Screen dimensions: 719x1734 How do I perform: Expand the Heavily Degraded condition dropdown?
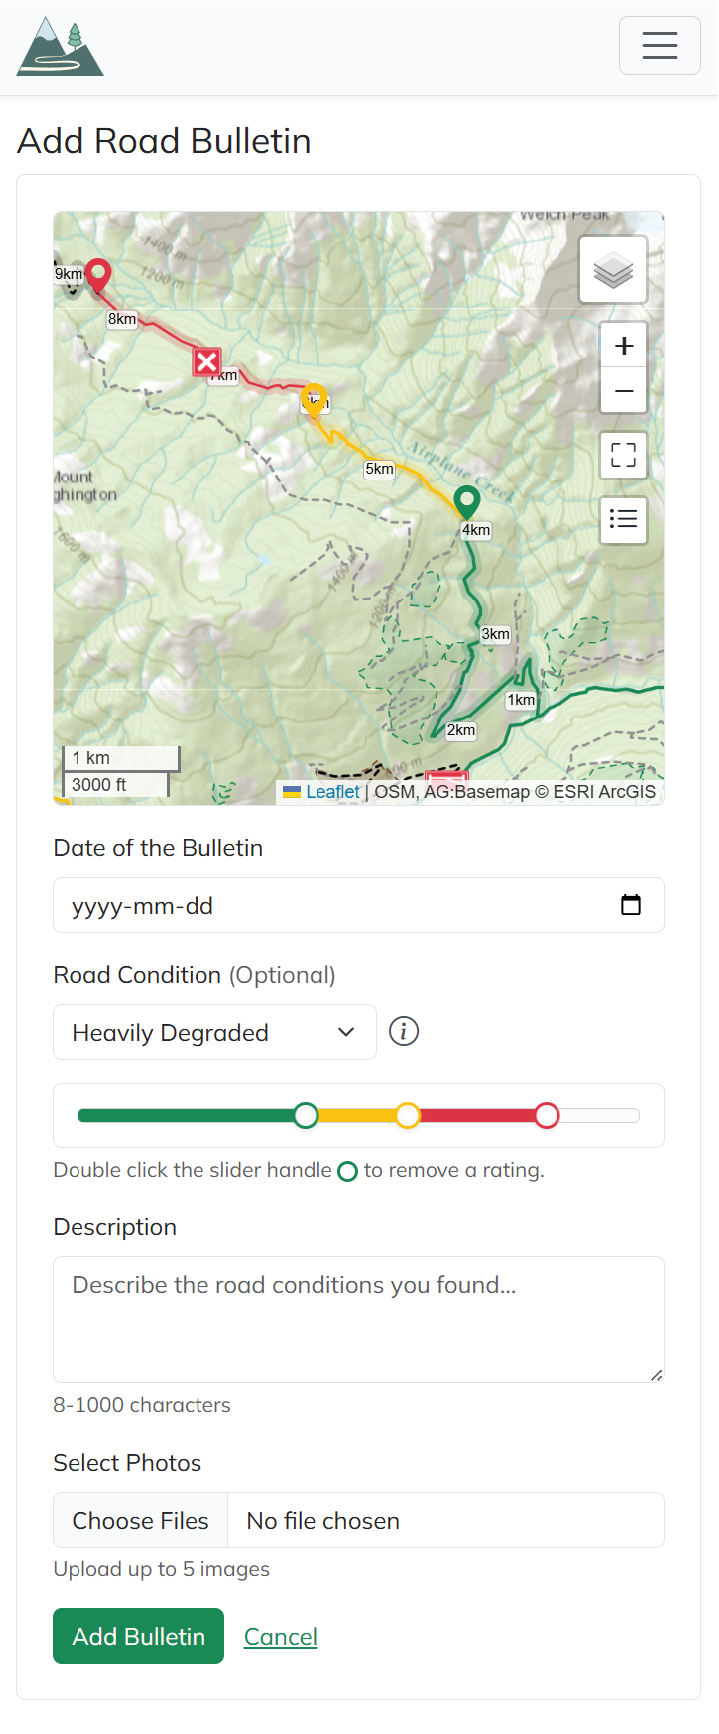coord(214,1032)
